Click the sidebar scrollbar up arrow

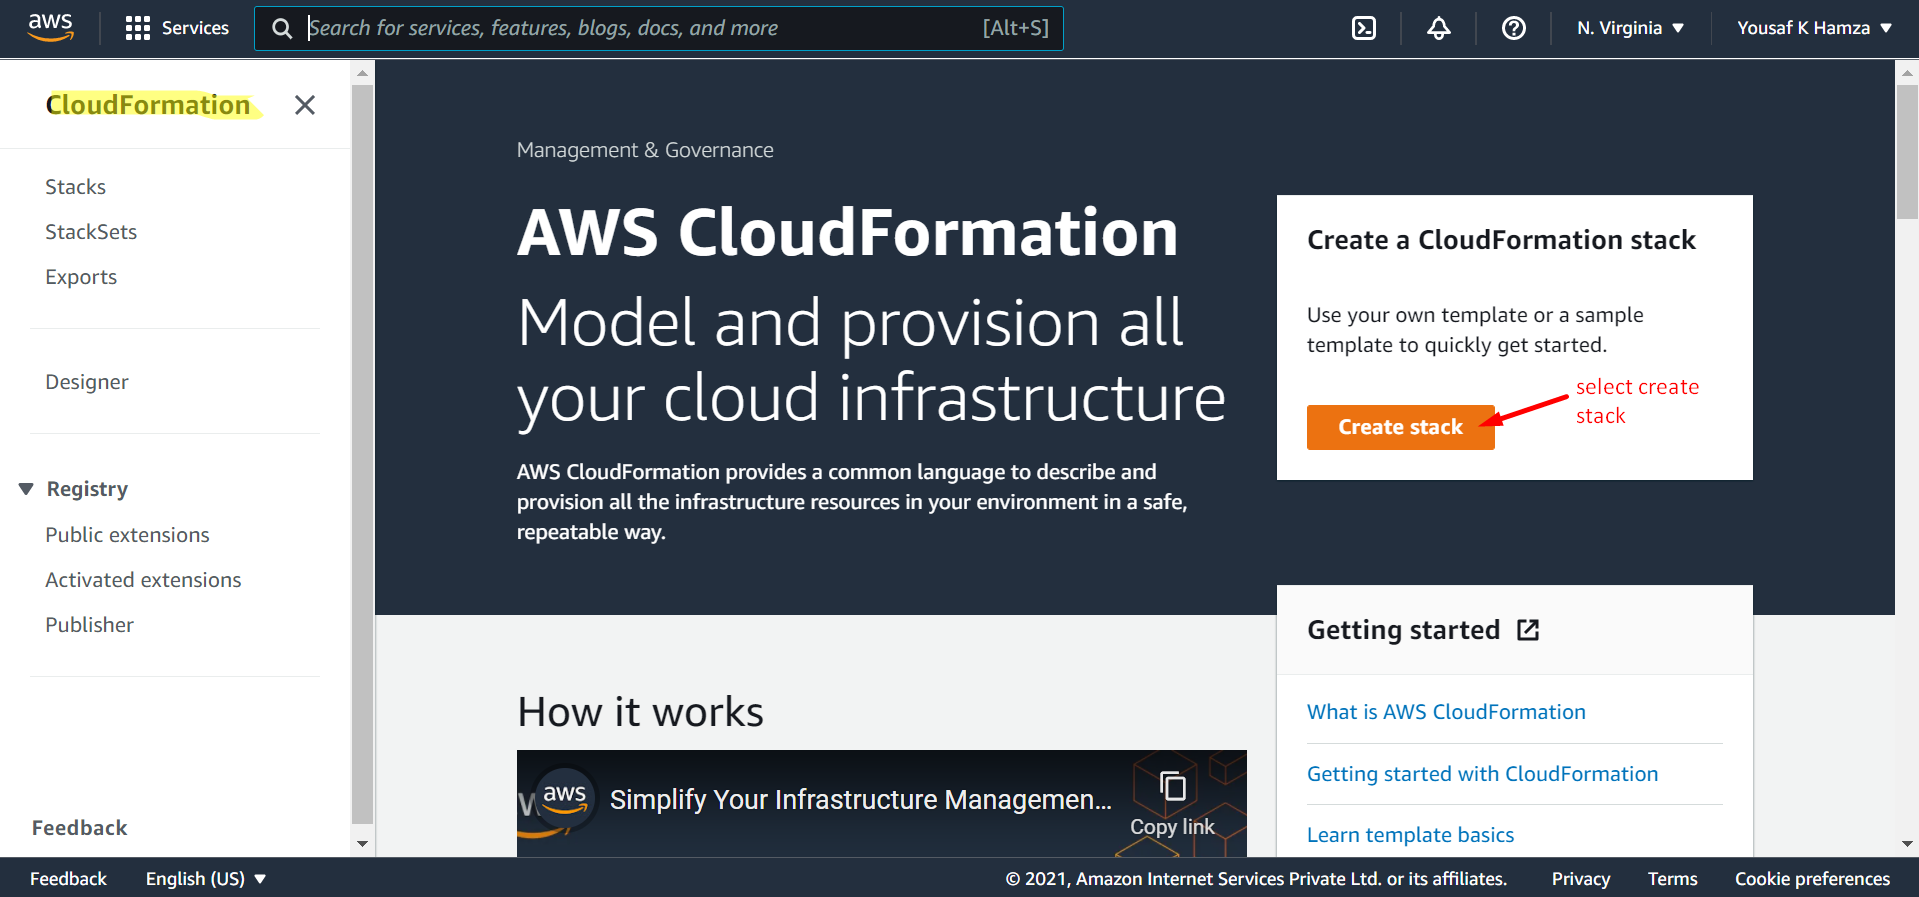click(x=362, y=73)
